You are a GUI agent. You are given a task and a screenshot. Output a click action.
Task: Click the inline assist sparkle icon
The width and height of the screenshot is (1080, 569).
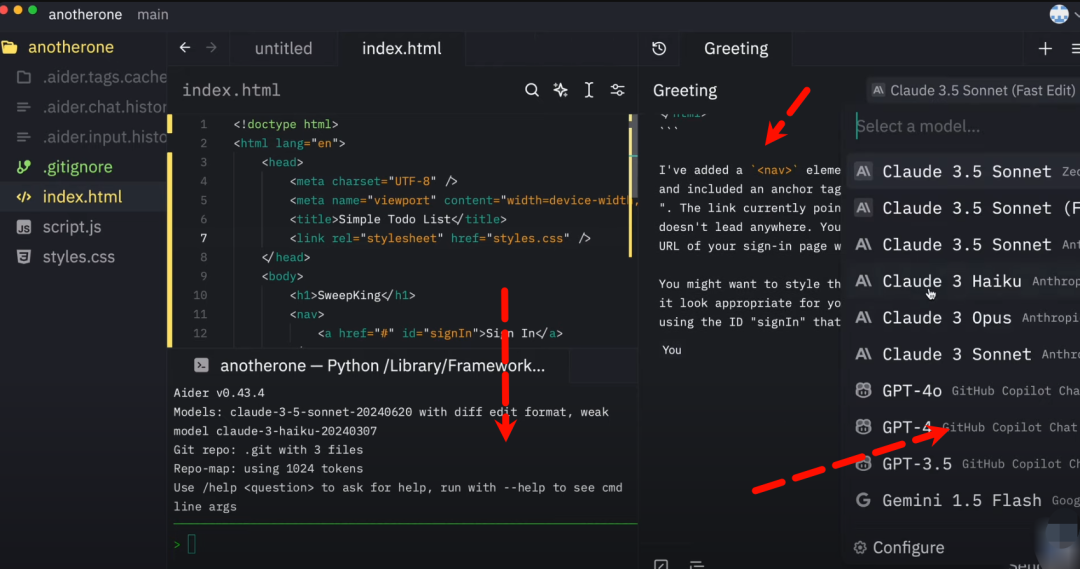click(560, 90)
